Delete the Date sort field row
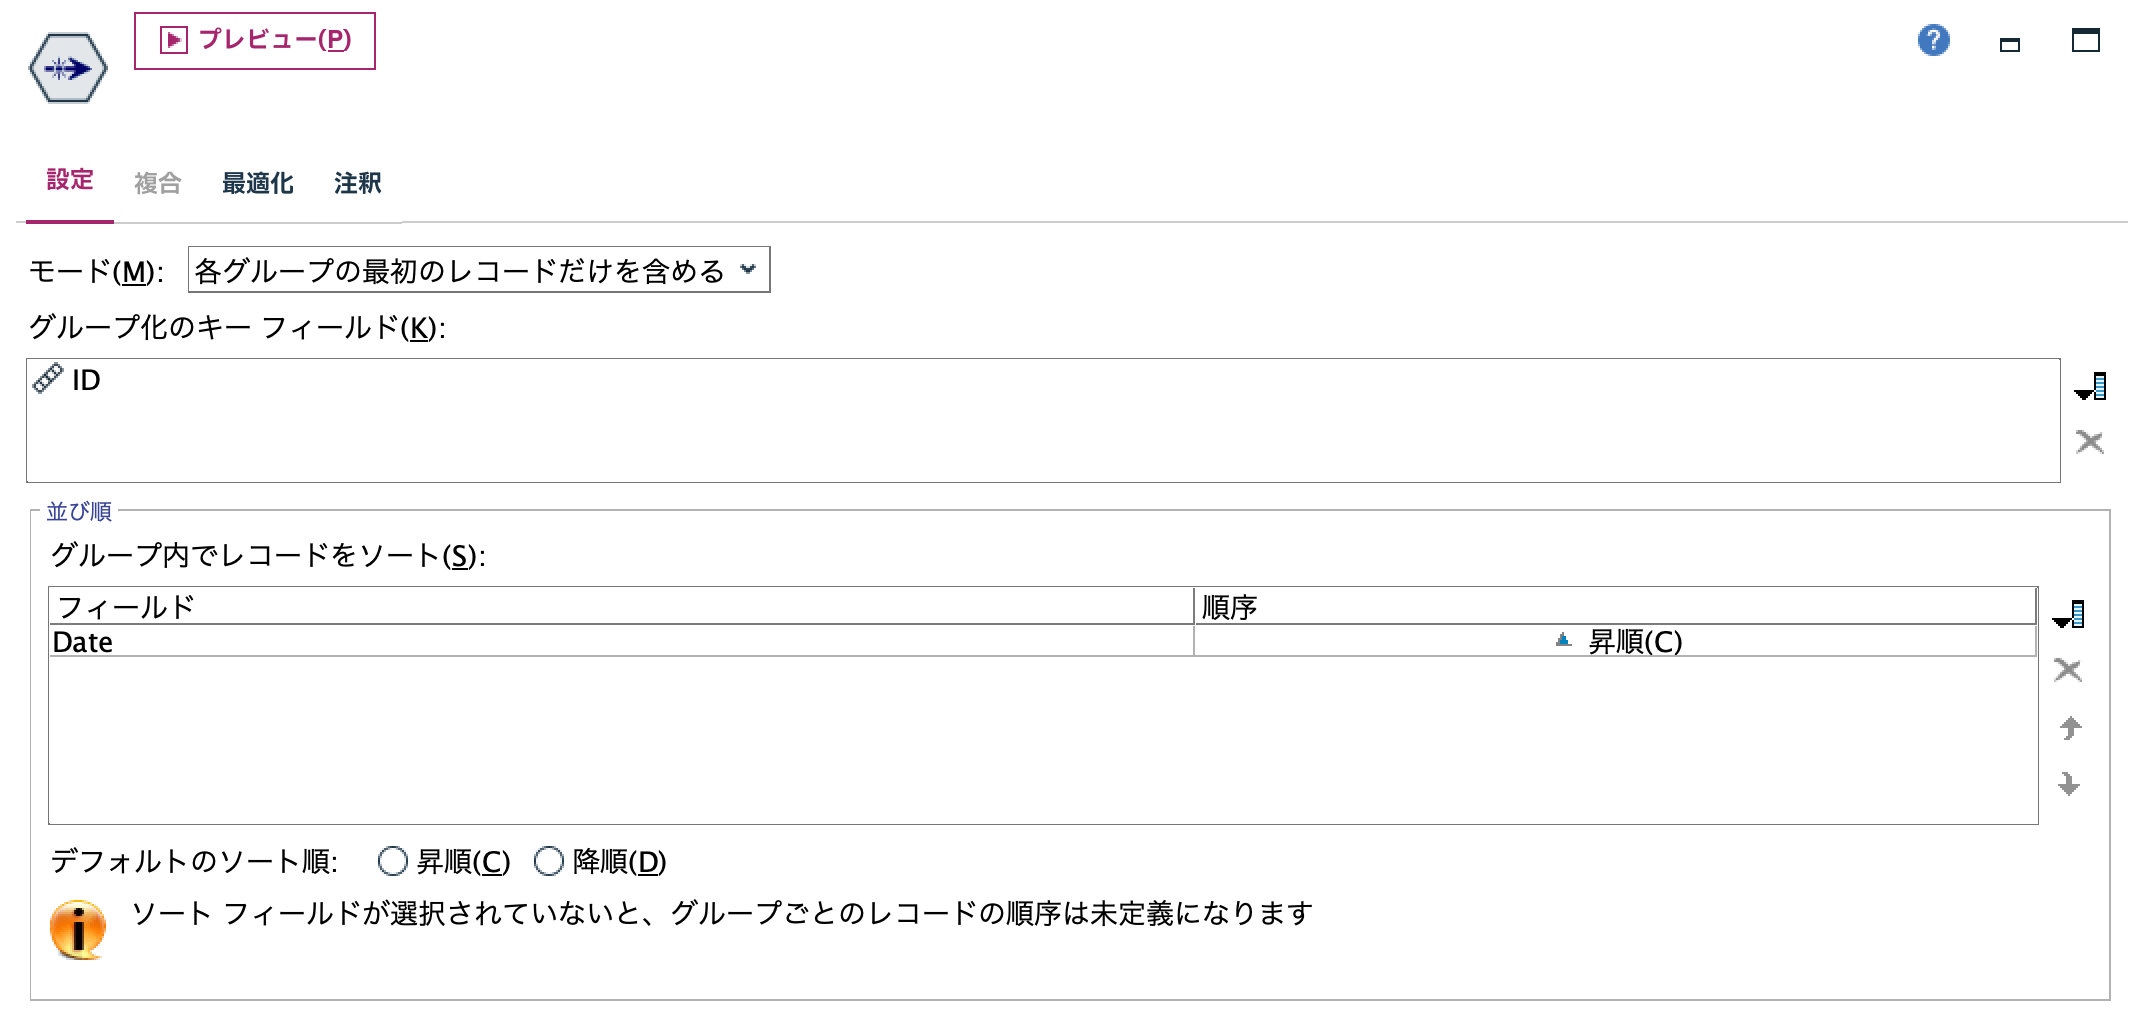 point(2069,671)
